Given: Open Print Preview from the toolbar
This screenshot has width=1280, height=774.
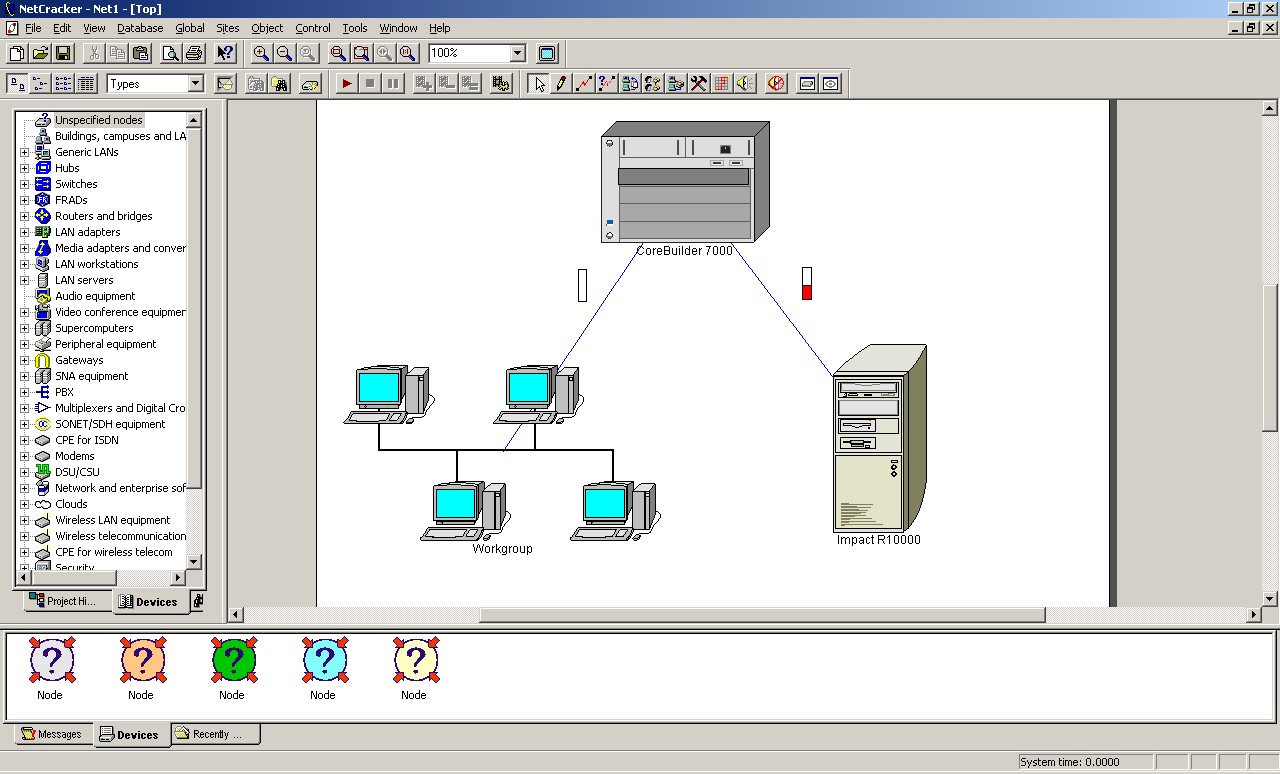Looking at the screenshot, I should coord(171,54).
